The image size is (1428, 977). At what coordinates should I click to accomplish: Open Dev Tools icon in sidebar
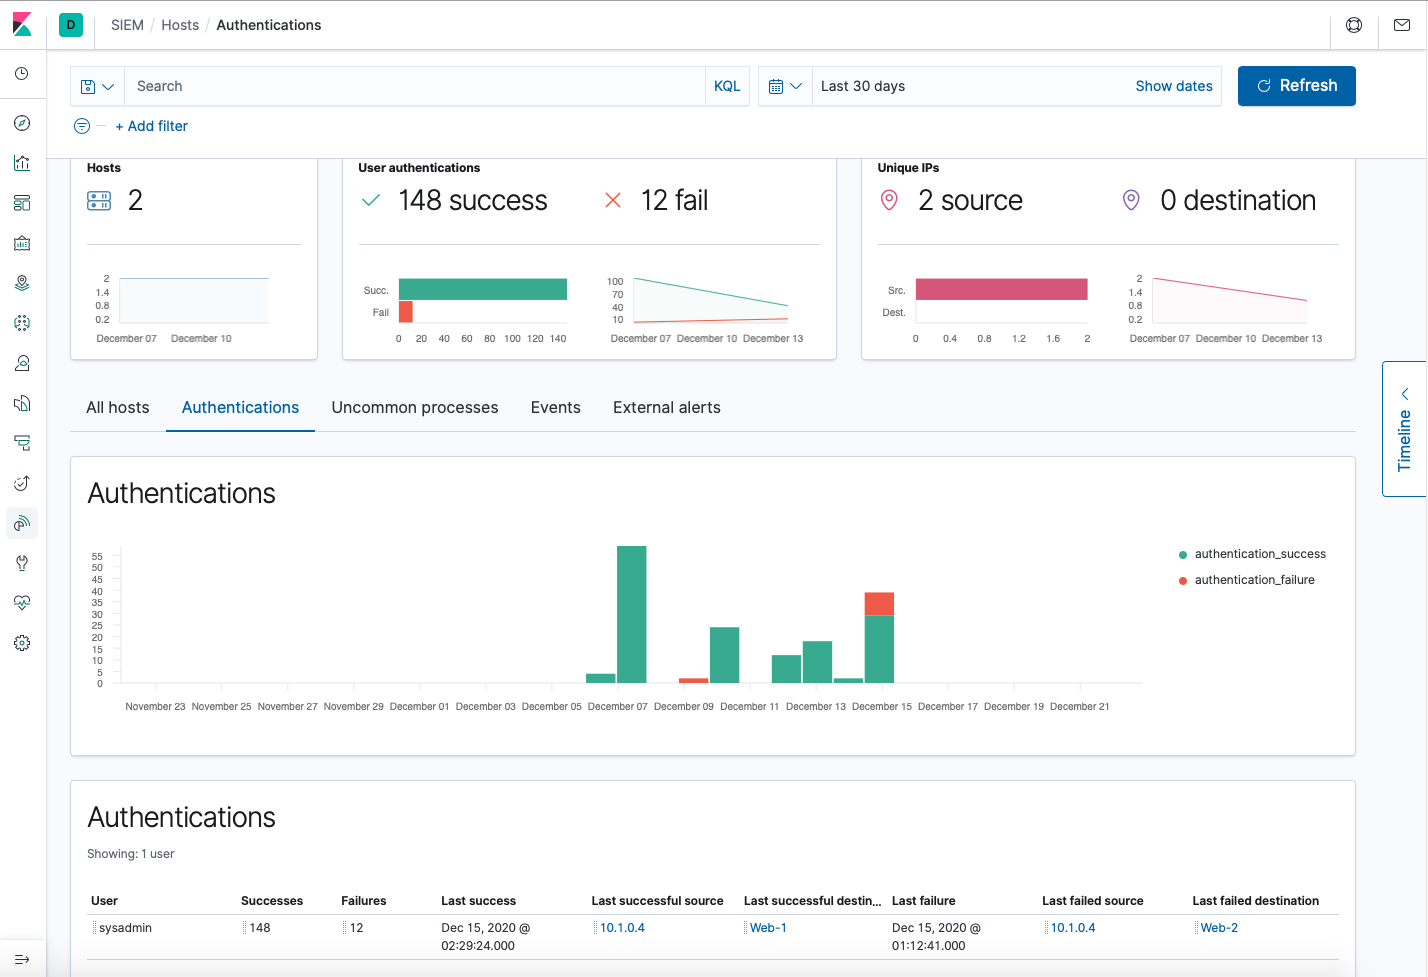tap(22, 563)
